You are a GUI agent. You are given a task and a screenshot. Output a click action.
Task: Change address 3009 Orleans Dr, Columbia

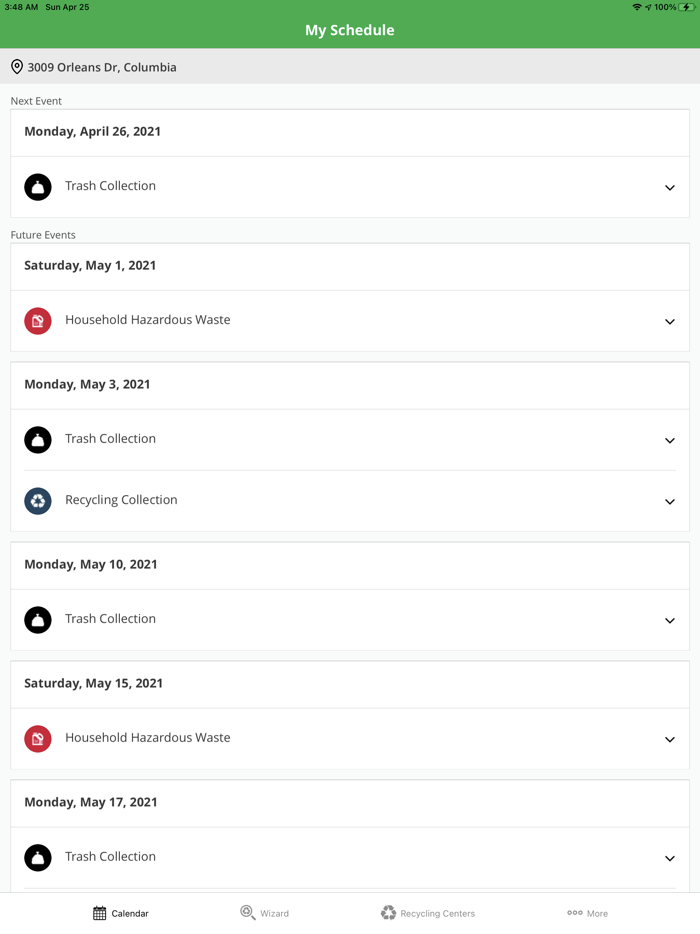click(x=102, y=67)
